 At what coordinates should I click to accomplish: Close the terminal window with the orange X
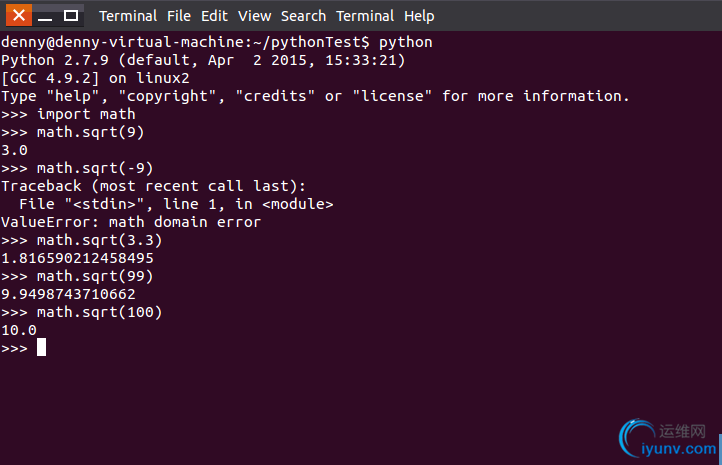tap(19, 16)
